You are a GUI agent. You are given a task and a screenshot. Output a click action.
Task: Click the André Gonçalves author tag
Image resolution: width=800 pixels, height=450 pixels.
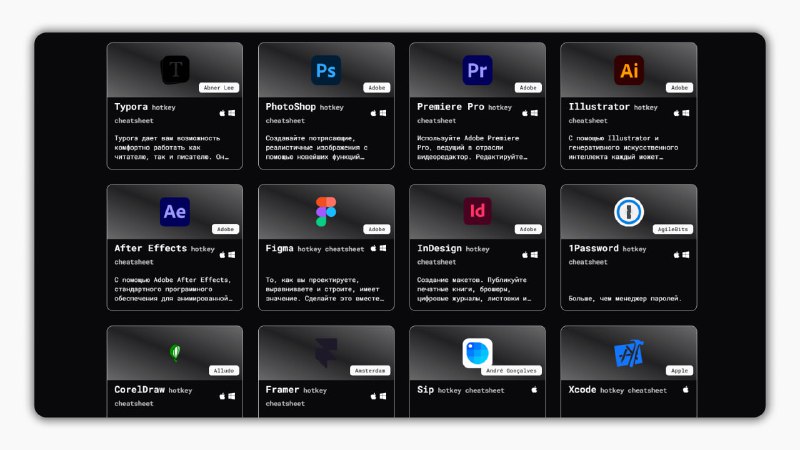(x=511, y=370)
